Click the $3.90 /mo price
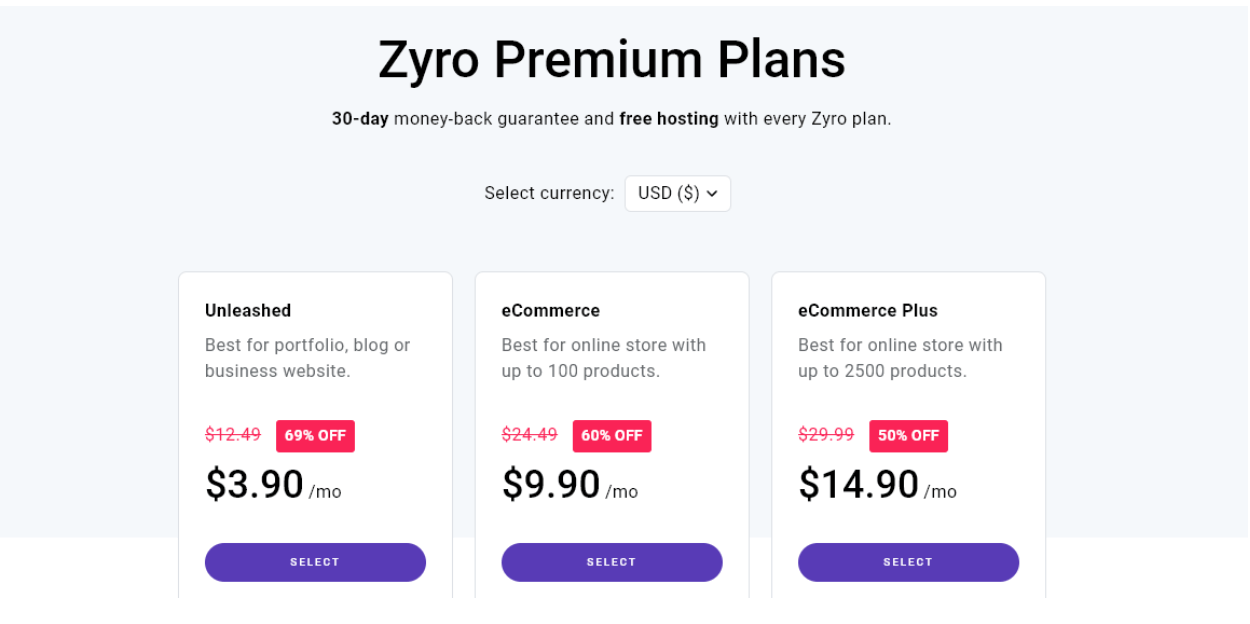Image resolution: width=1250 pixels, height=624 pixels. point(273,485)
